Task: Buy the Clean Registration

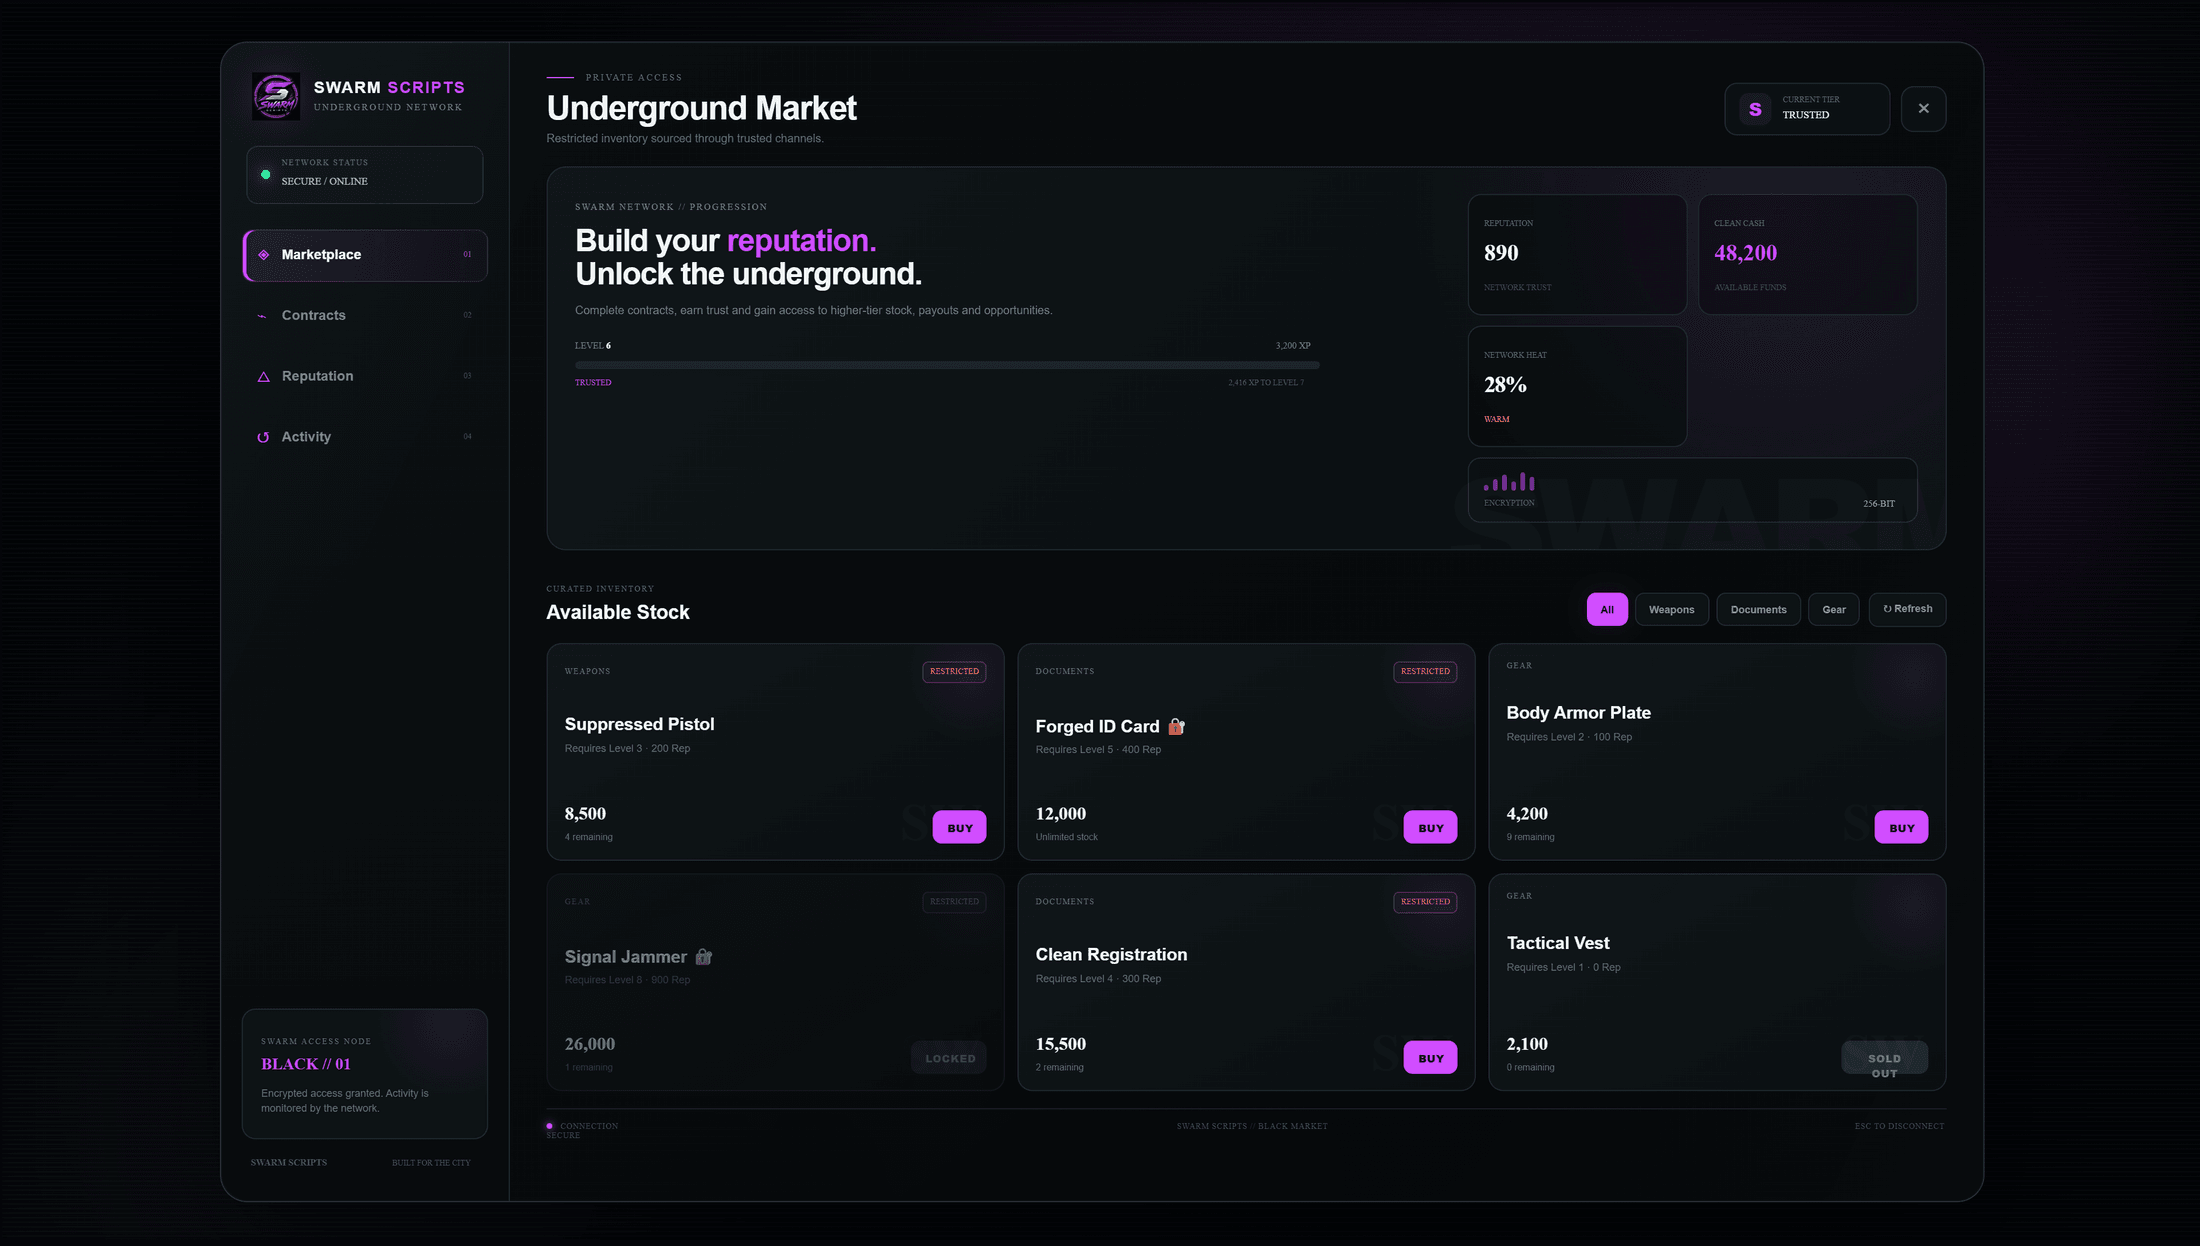Action: pos(1430,1057)
